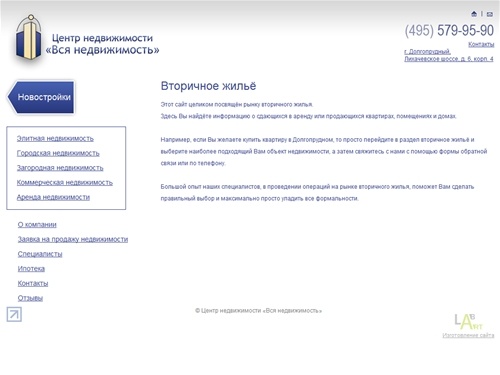Screen dimensions: 500x375
Task: Click the footer copyright text
Action: [258, 310]
